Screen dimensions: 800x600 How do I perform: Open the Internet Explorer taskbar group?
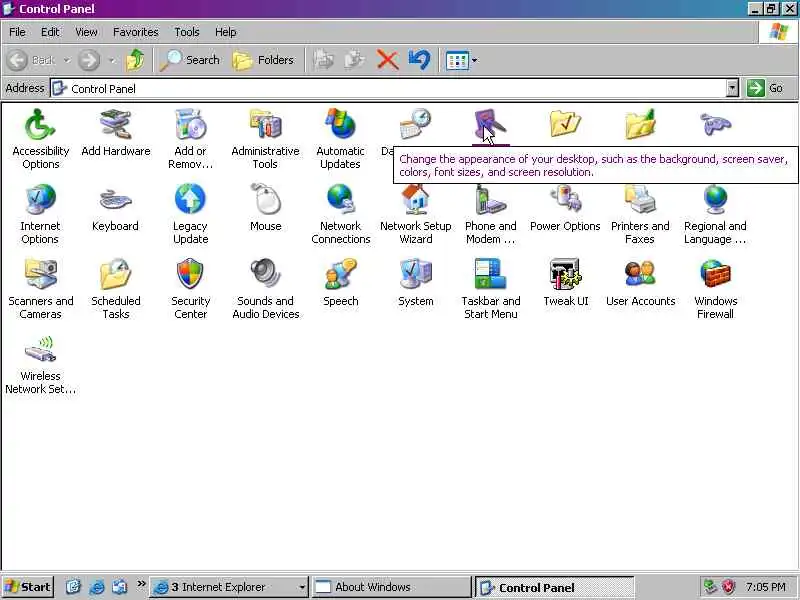coord(229,587)
